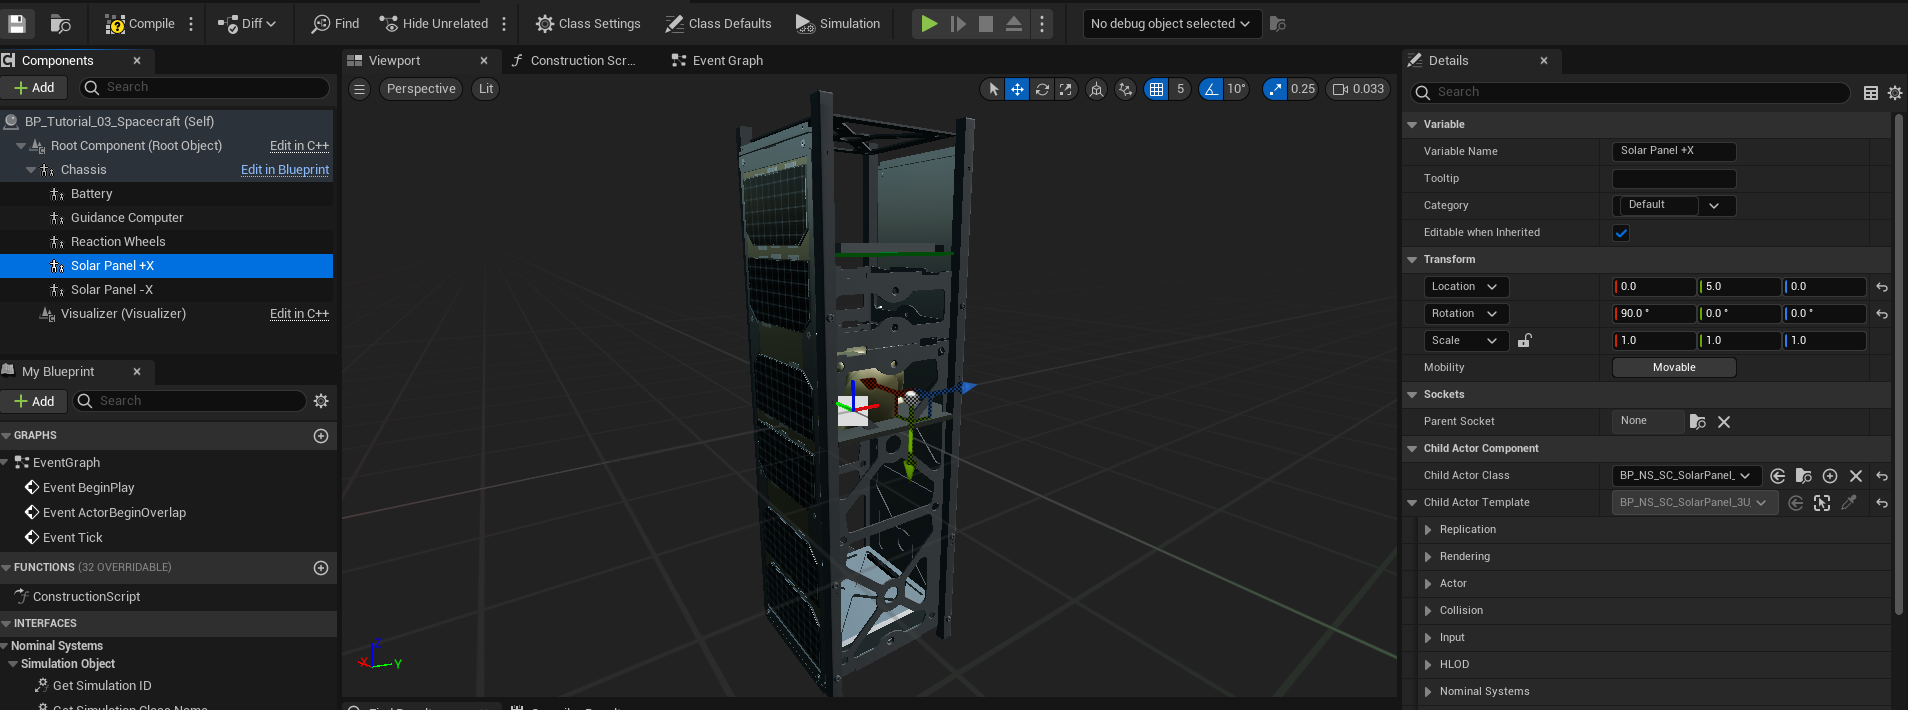Switch to the Event Graph tab
Image resolution: width=1908 pixels, height=710 pixels.
(727, 61)
